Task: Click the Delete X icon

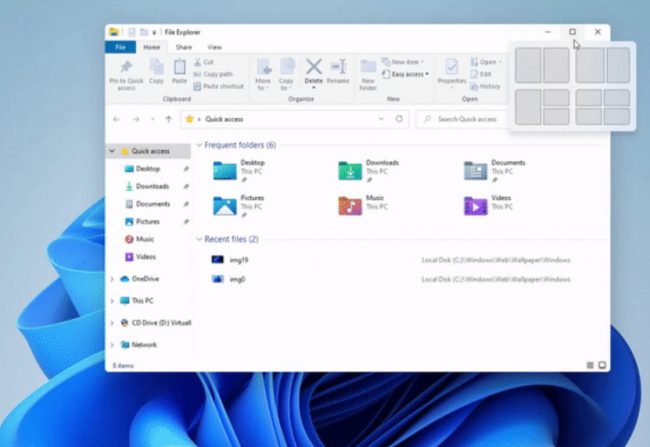Action: (314, 66)
